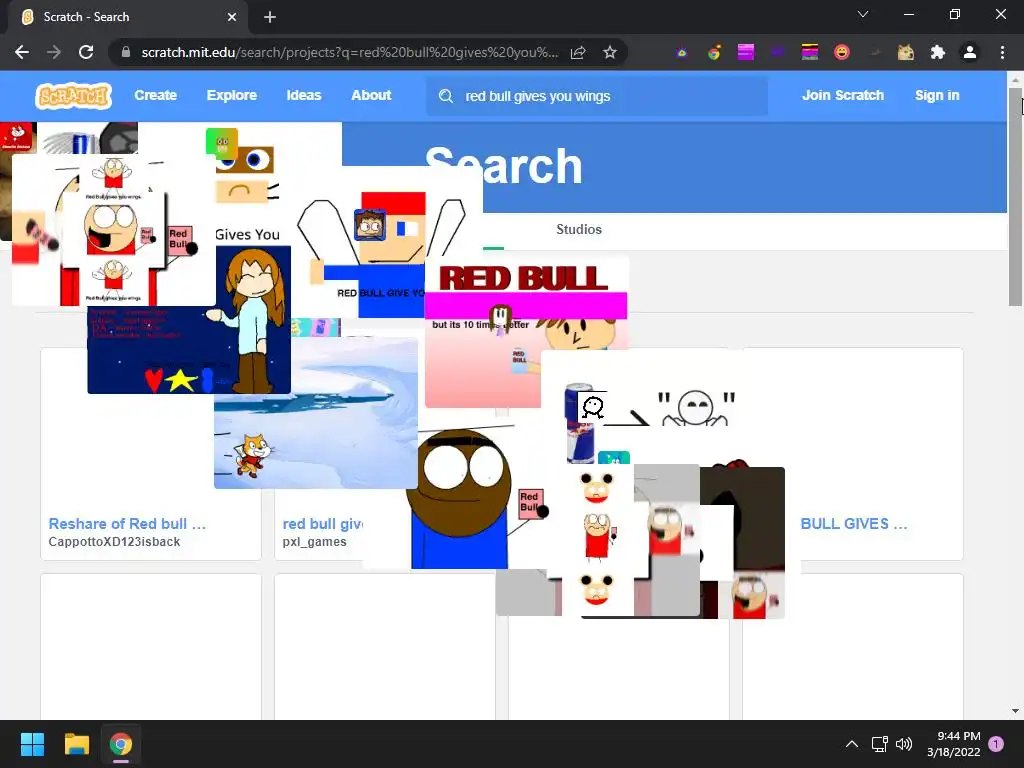Viewport: 1024px width, 768px height.
Task: Open the Windows Start menu
Action: tap(32, 744)
